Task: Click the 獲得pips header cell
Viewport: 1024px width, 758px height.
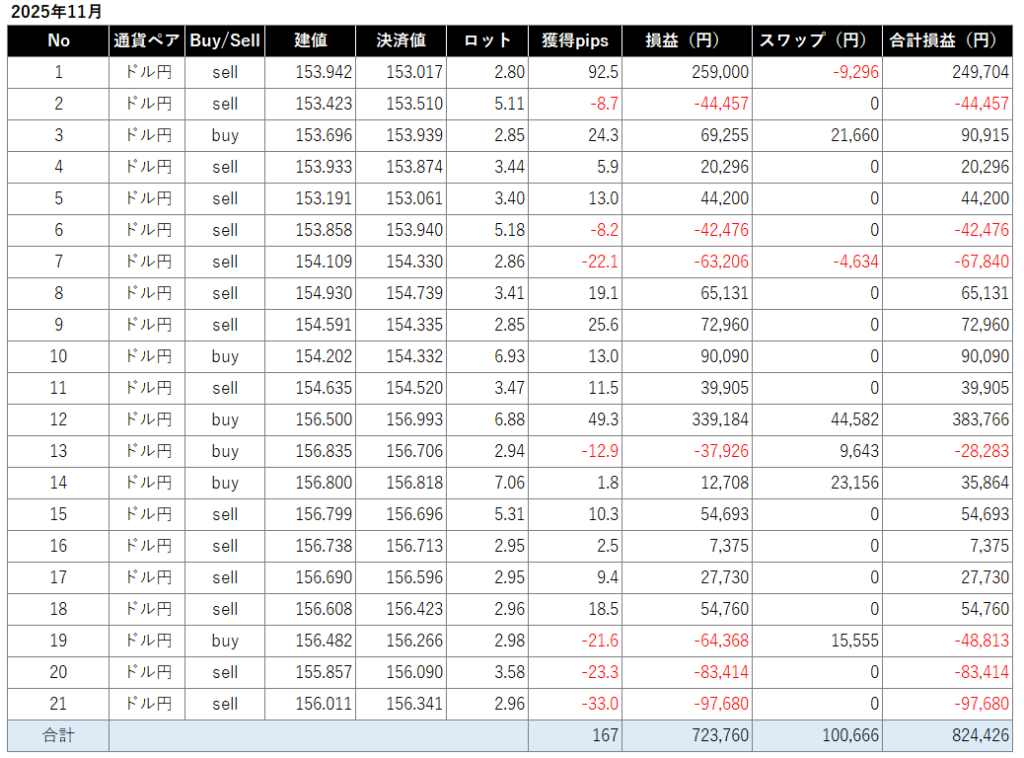Action: [x=574, y=41]
